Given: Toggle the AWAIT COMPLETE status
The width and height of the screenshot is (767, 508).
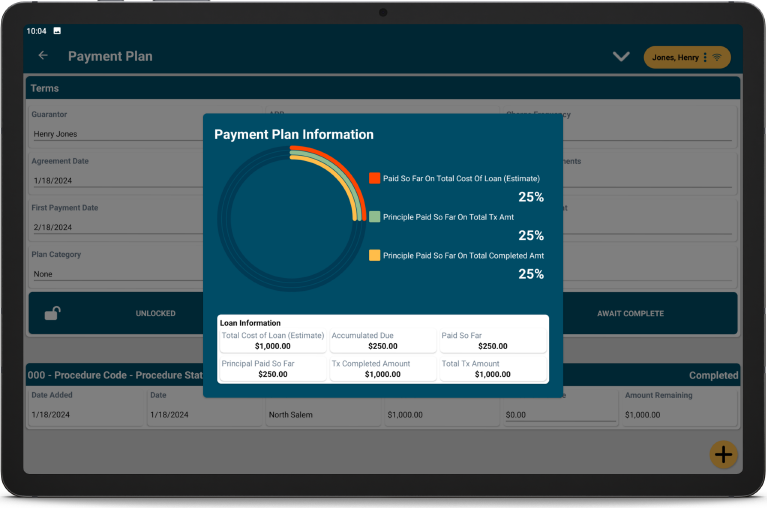Looking at the screenshot, I should [x=630, y=313].
